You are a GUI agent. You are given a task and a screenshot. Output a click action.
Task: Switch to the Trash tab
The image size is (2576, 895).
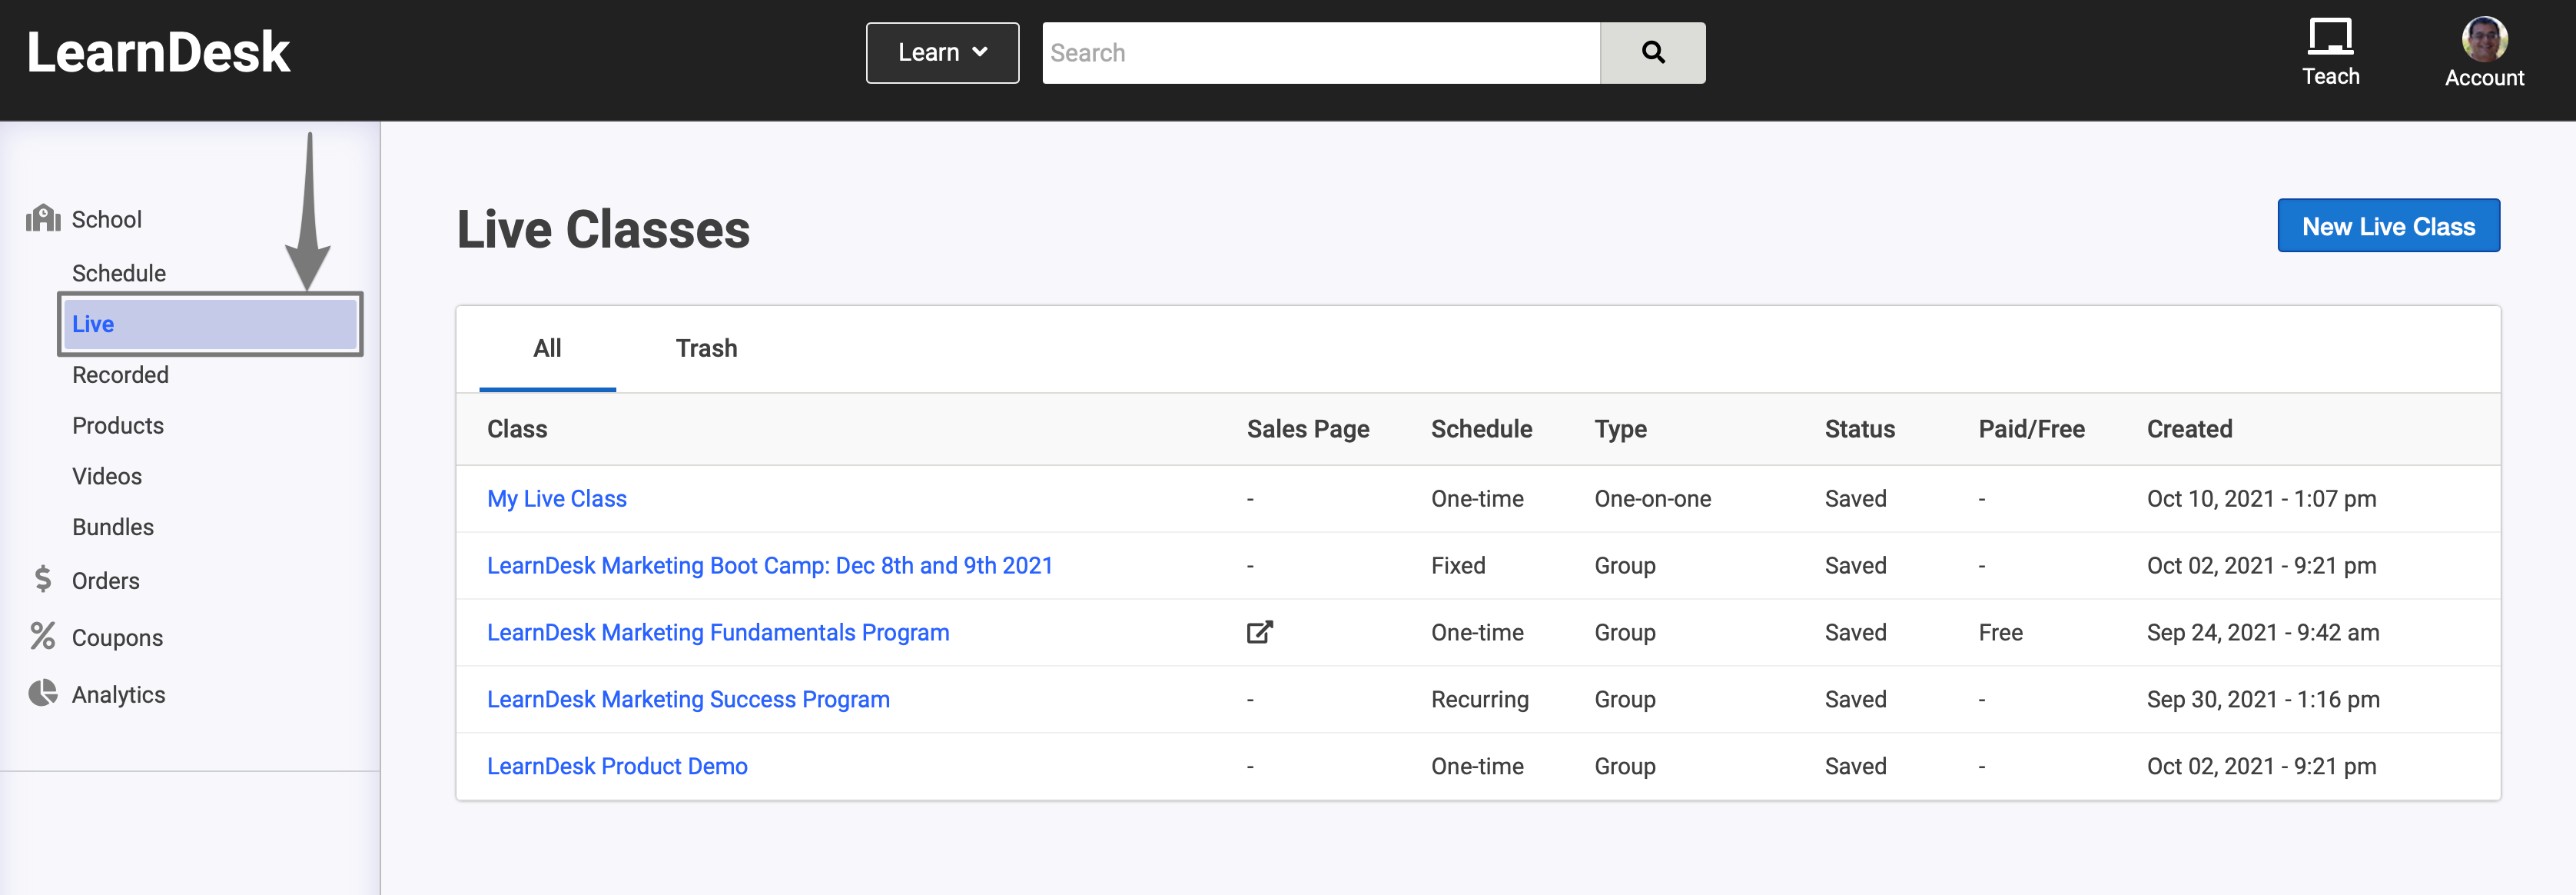[706, 349]
